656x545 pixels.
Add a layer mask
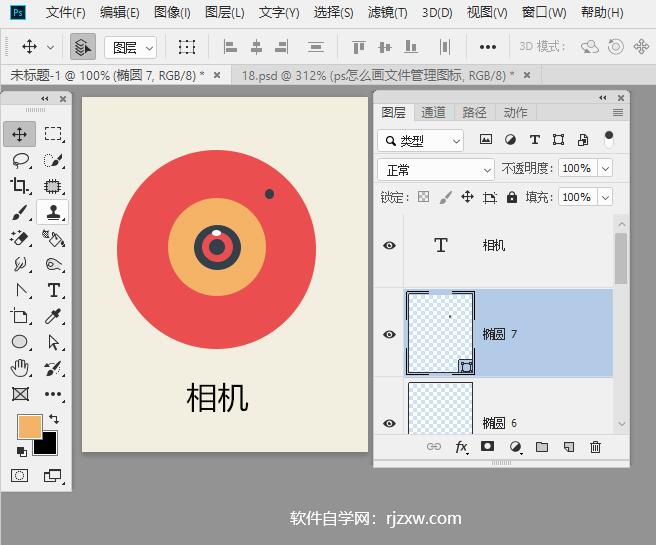pos(487,446)
